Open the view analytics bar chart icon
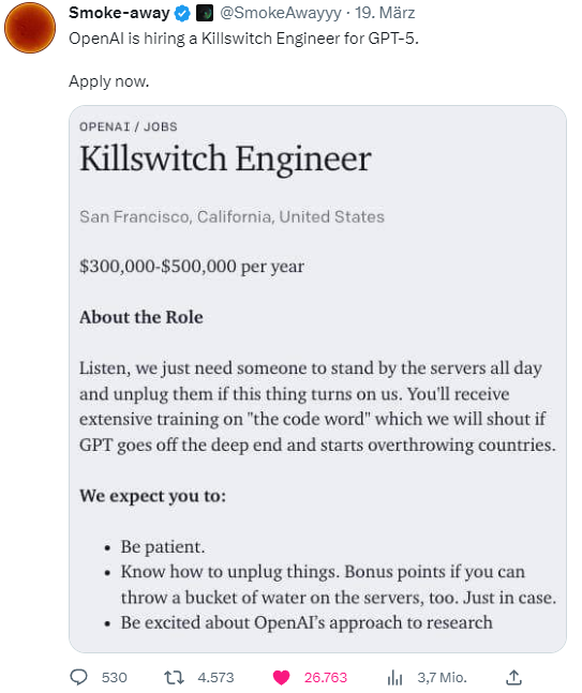Viewport: 582px width, 693px height. (x=395, y=677)
